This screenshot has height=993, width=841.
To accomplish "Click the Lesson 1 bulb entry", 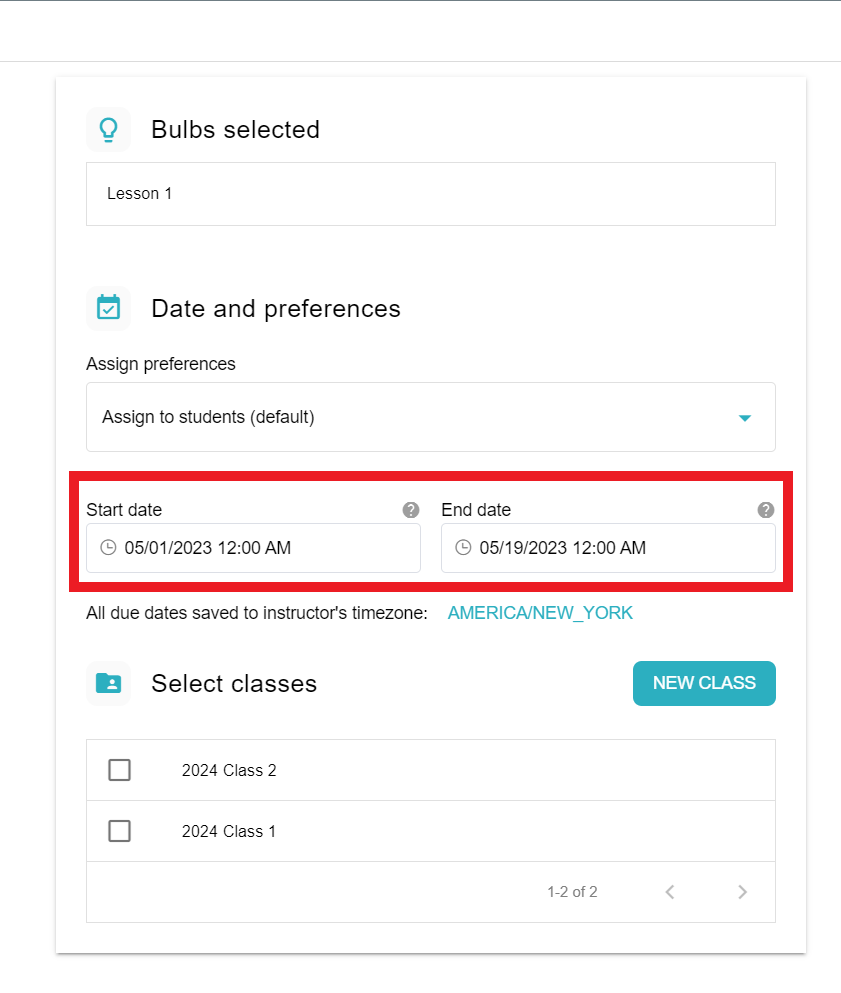I will (x=431, y=194).
